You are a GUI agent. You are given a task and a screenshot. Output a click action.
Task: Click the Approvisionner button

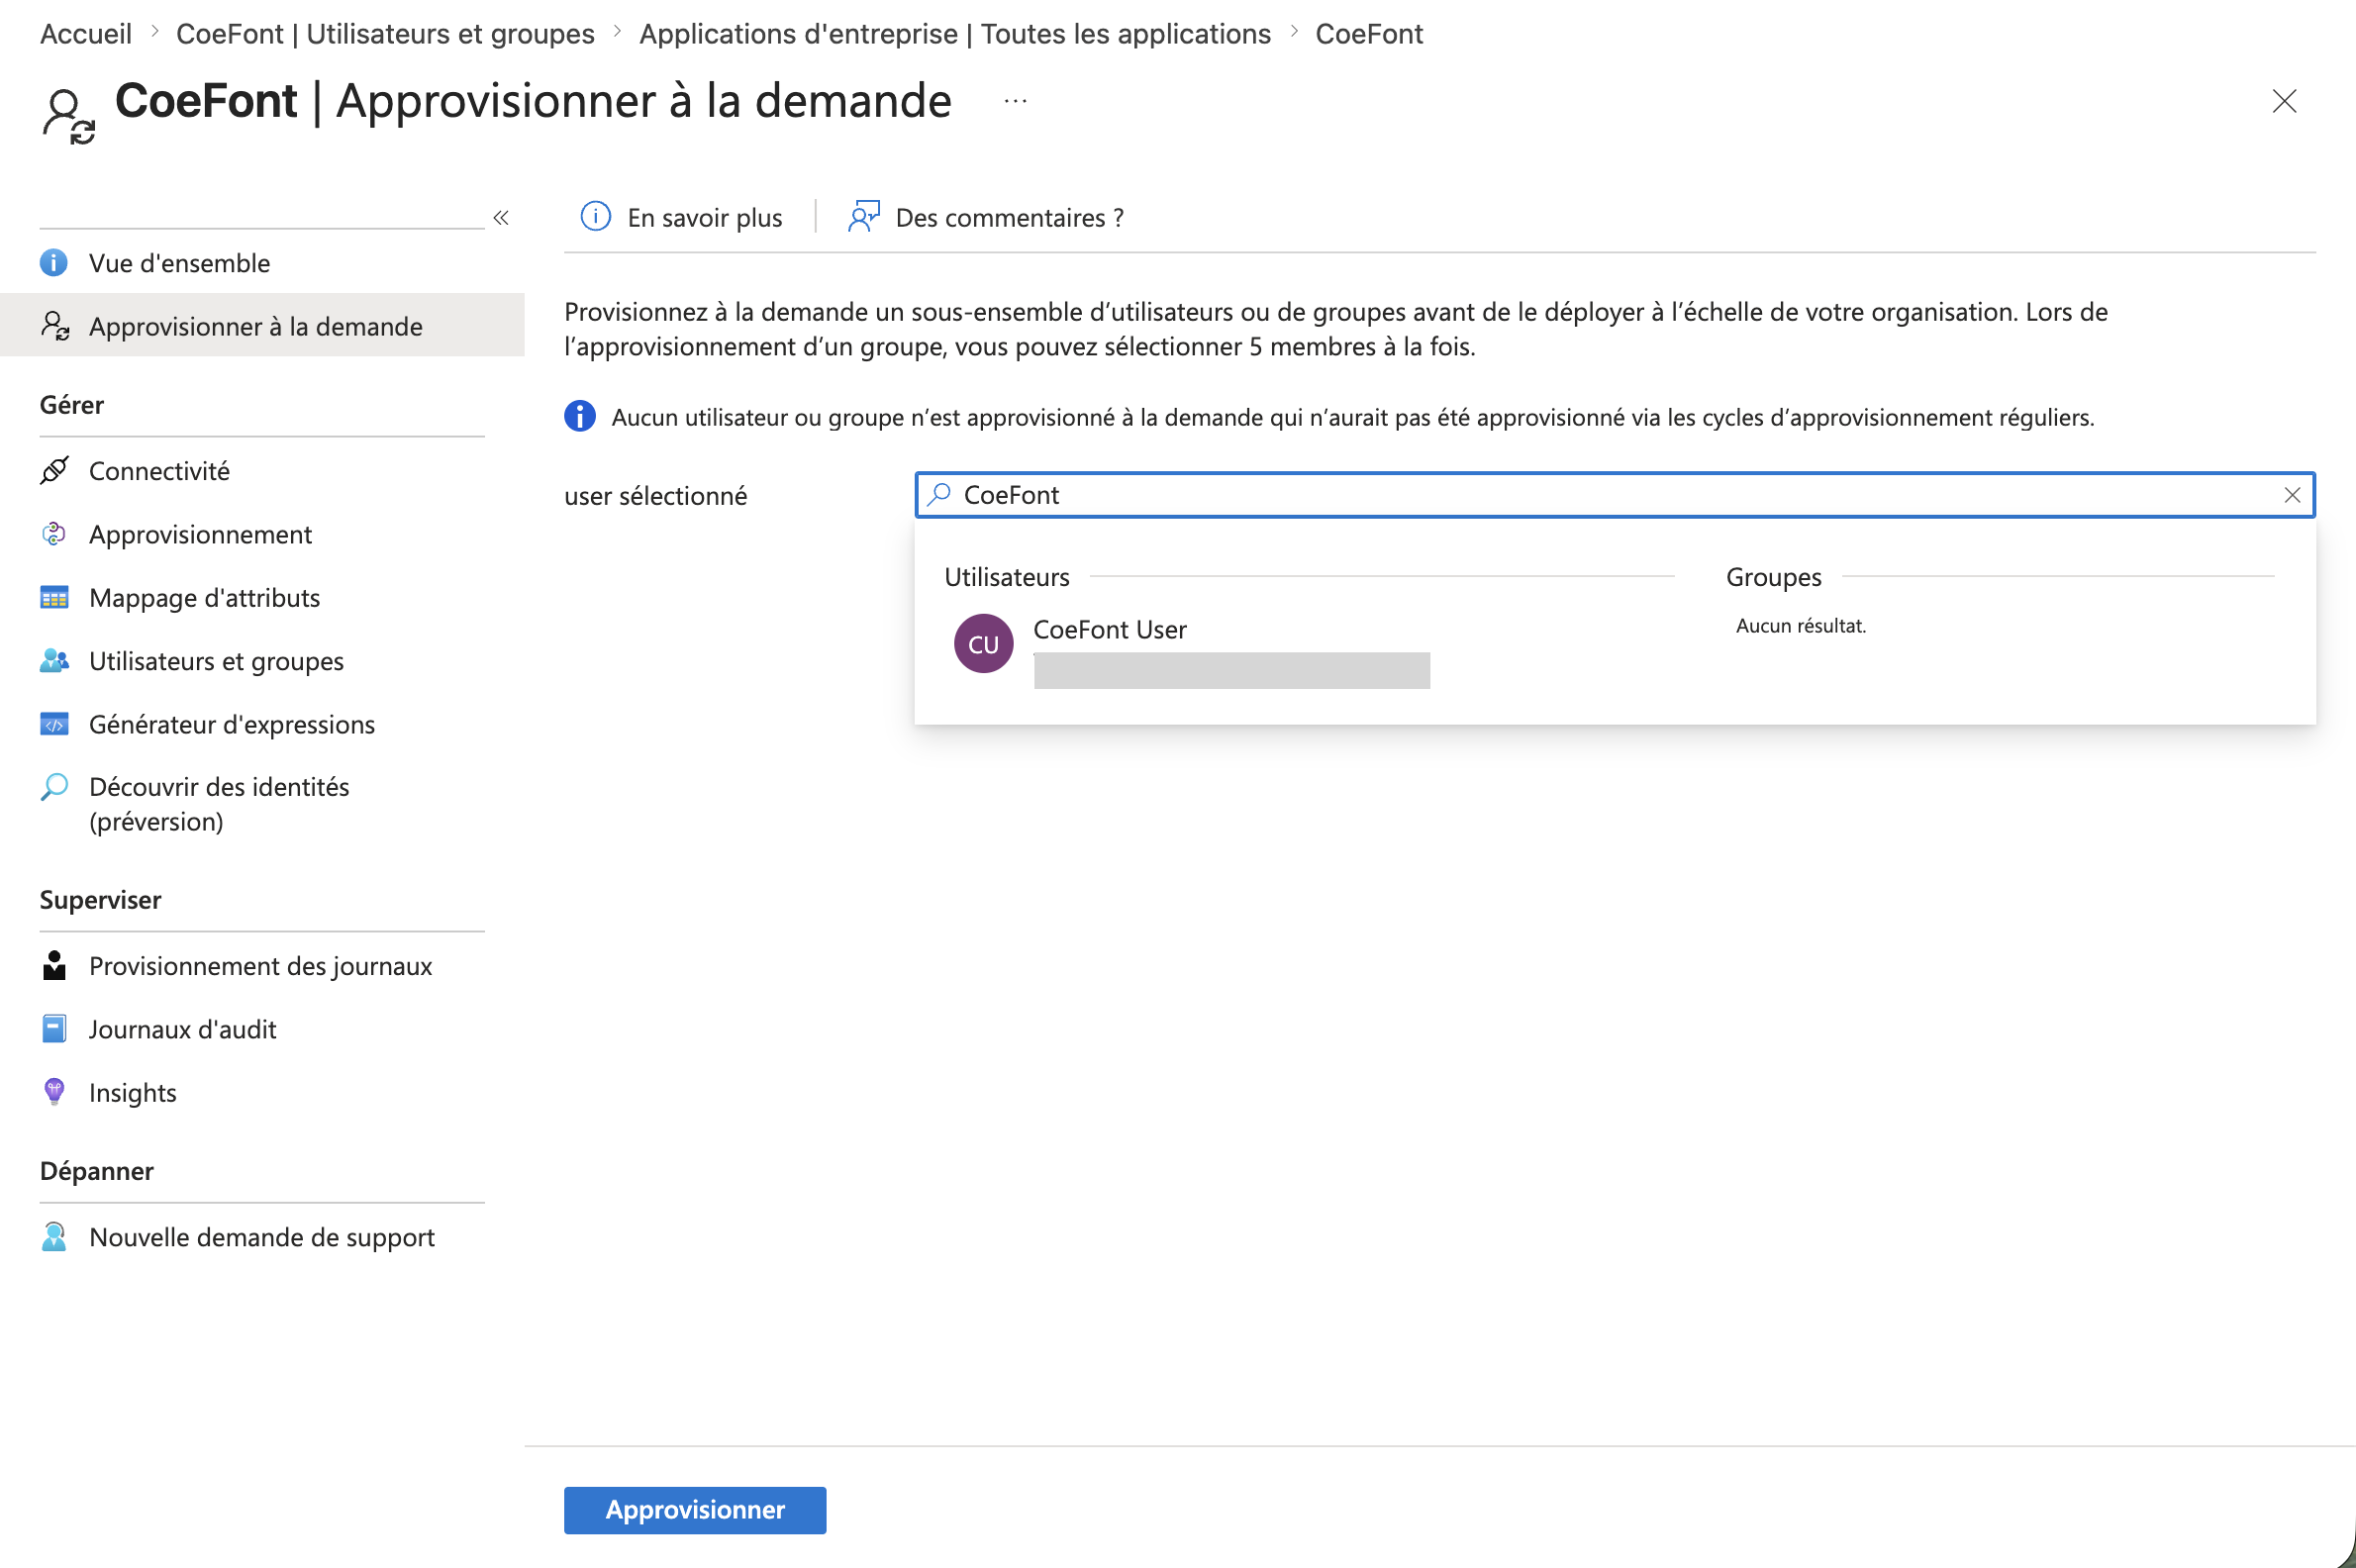(695, 1509)
